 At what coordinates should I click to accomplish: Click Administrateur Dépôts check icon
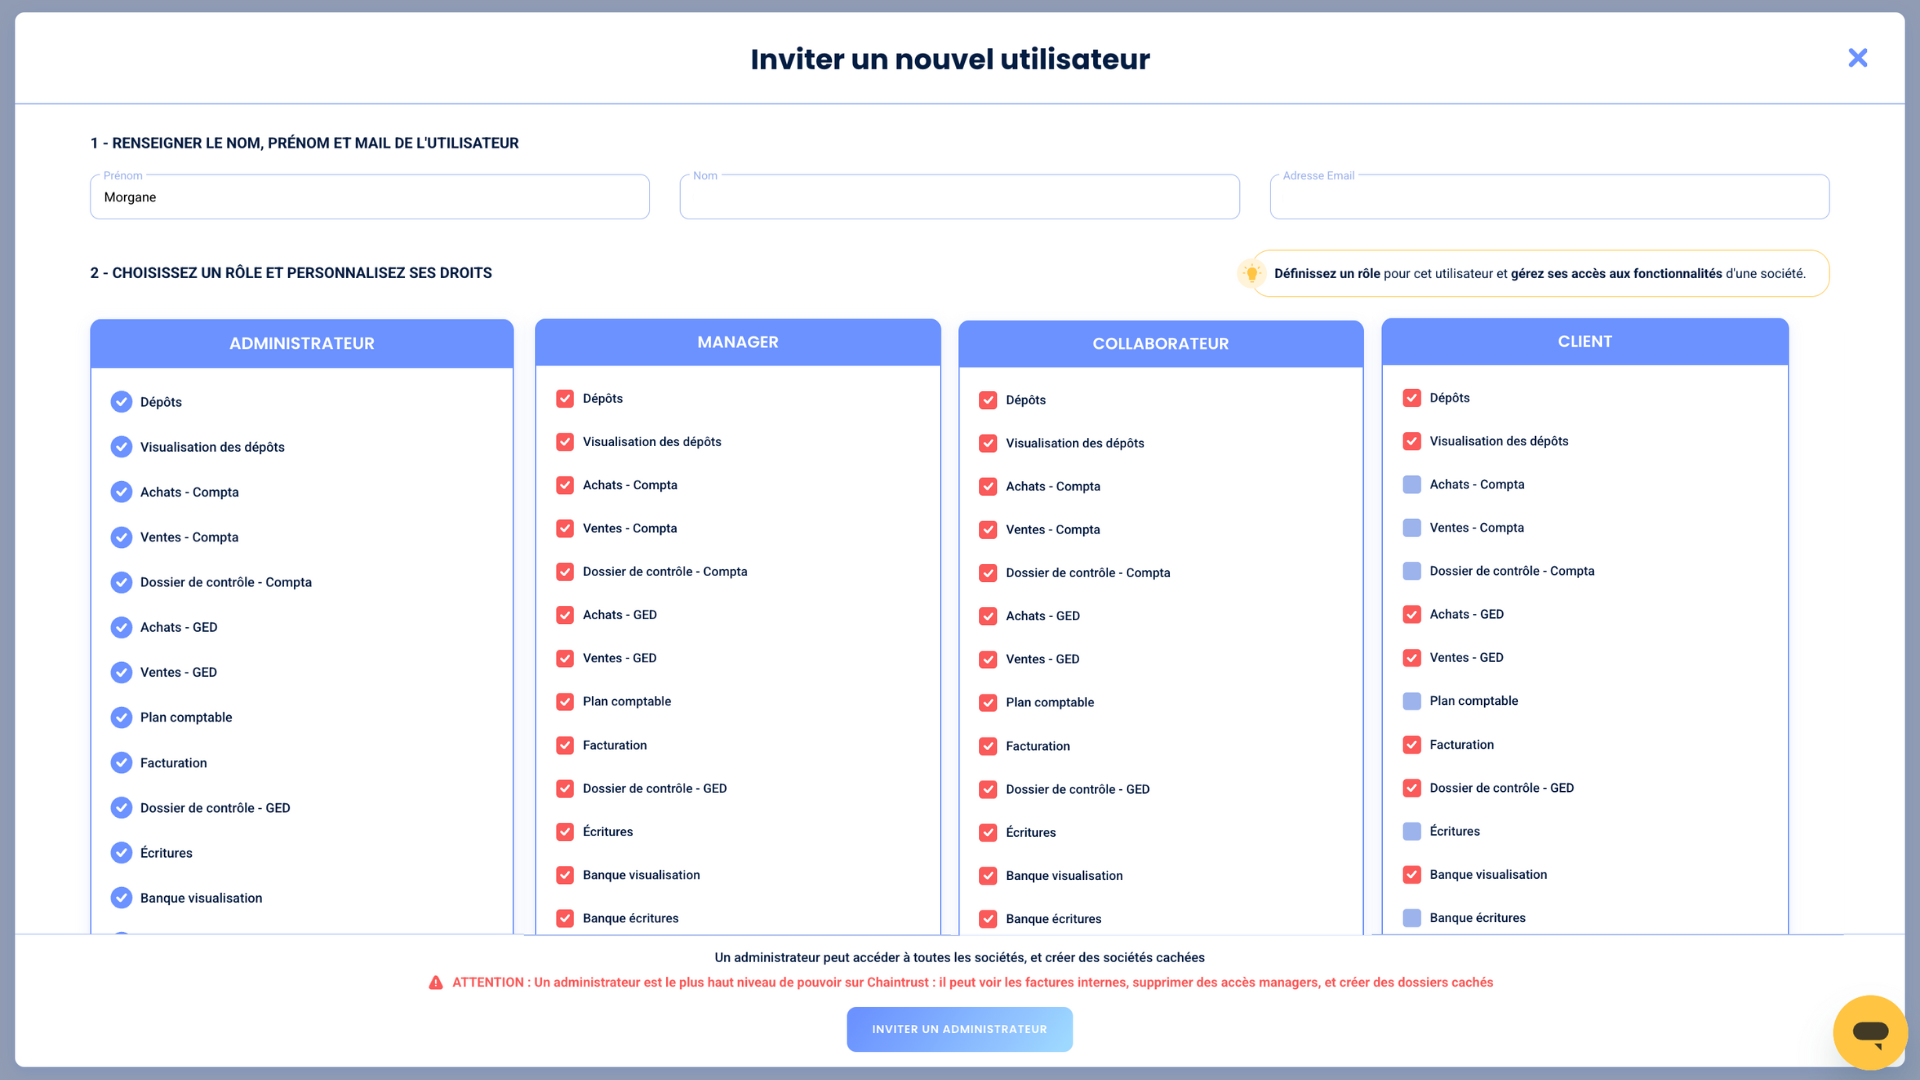pyautogui.click(x=121, y=402)
